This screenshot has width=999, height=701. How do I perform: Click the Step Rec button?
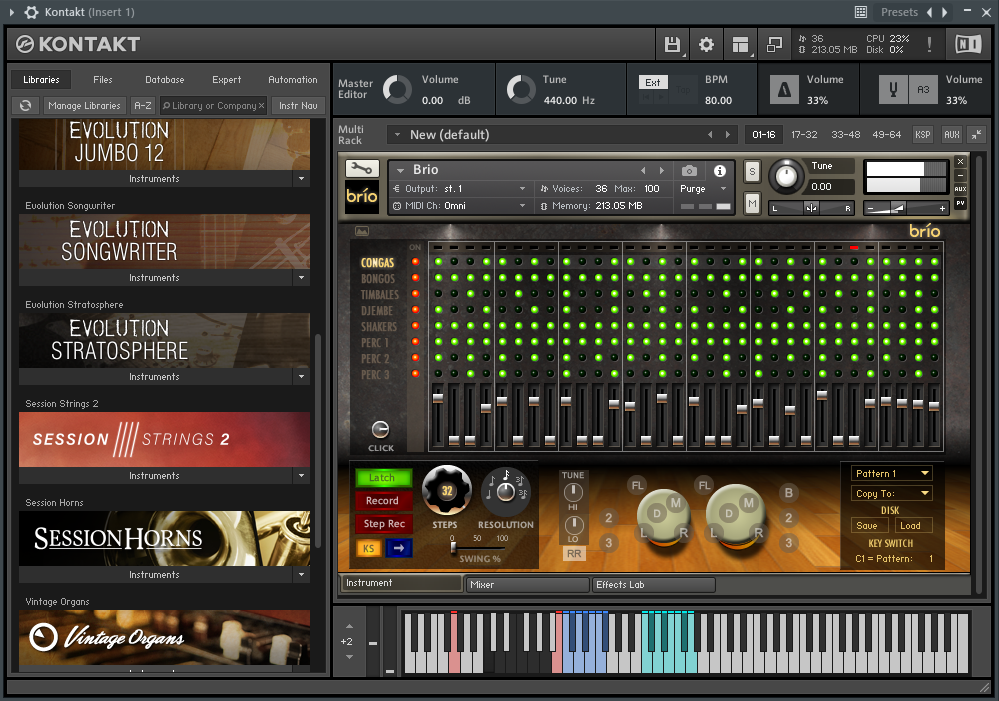[384, 524]
